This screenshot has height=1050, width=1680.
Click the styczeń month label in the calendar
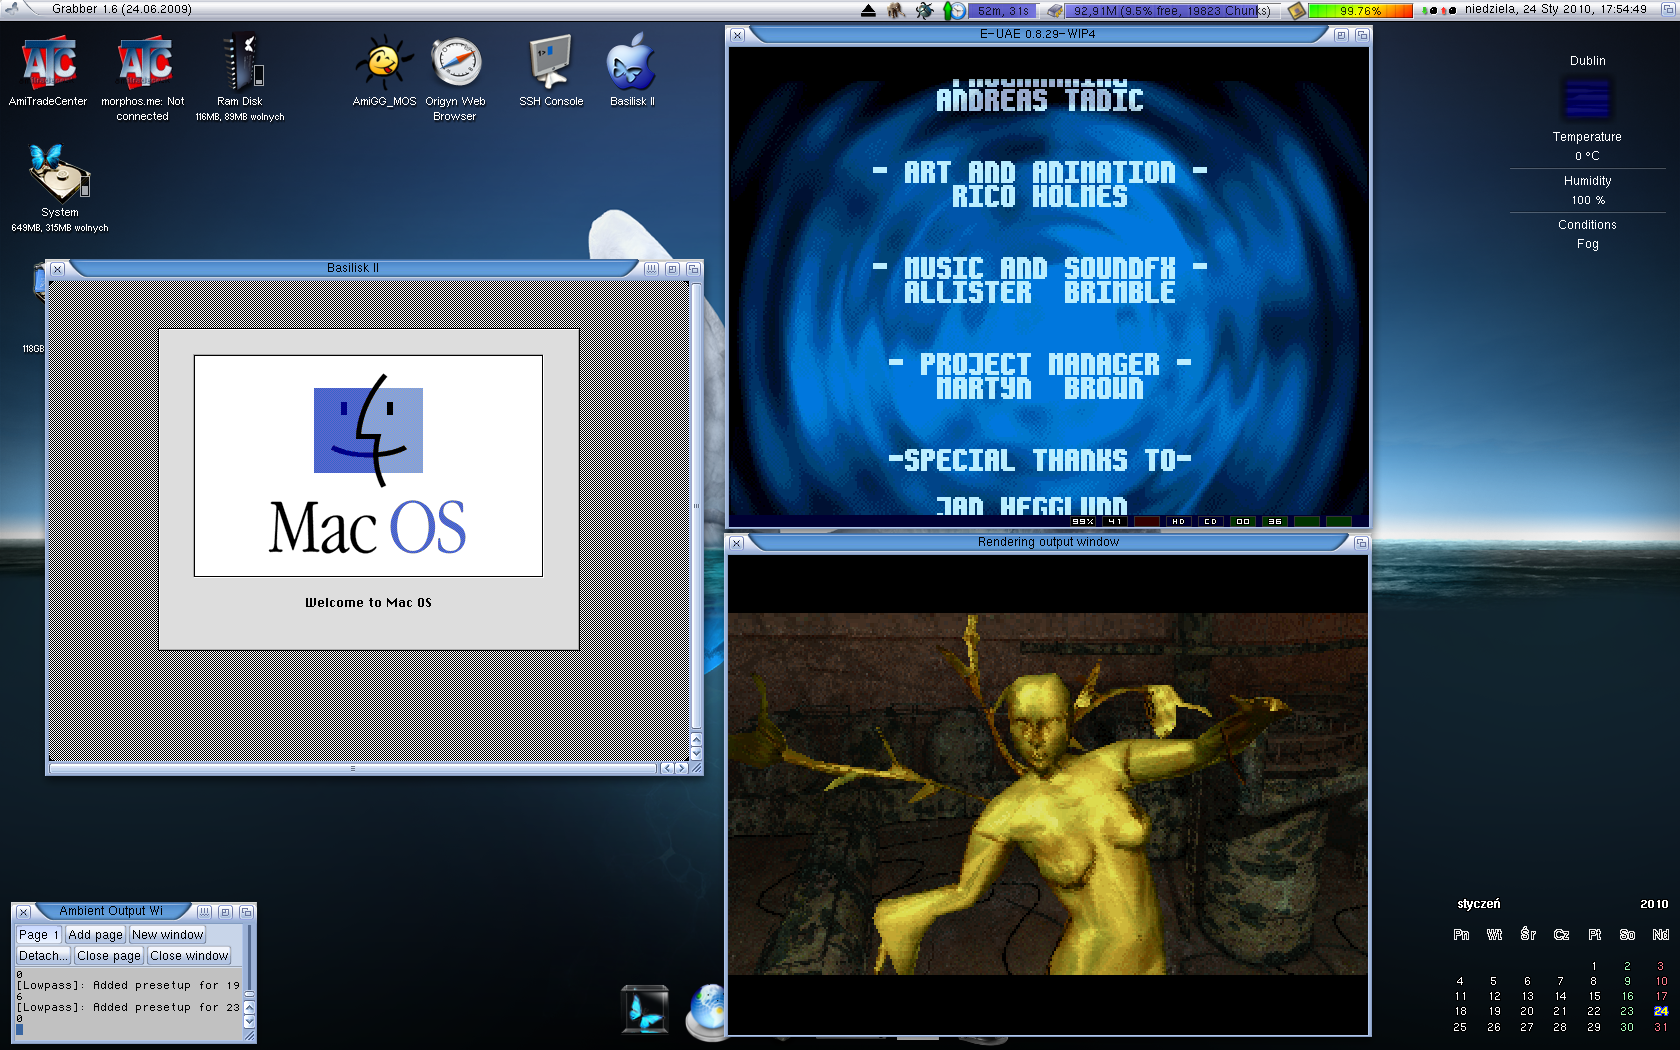pyautogui.click(x=1479, y=904)
